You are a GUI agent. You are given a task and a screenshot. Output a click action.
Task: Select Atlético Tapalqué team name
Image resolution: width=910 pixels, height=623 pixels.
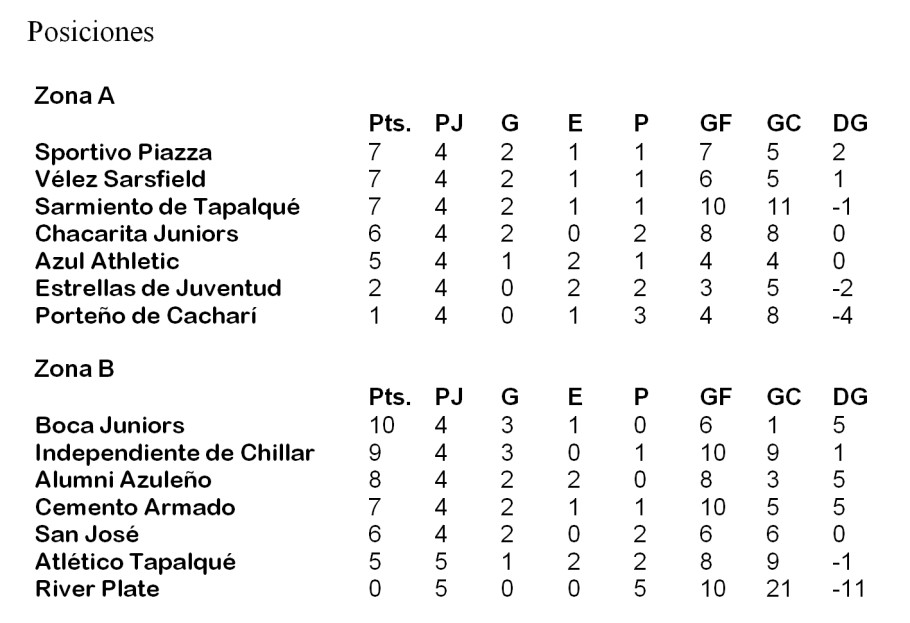(135, 561)
